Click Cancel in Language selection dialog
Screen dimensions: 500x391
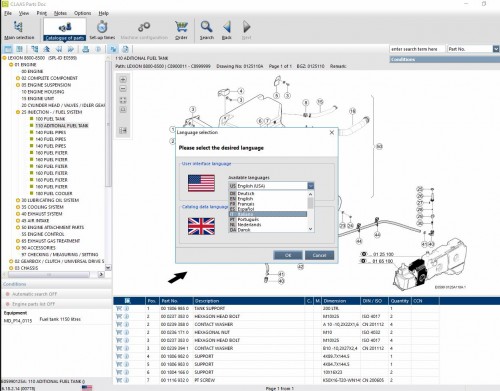coord(319,255)
